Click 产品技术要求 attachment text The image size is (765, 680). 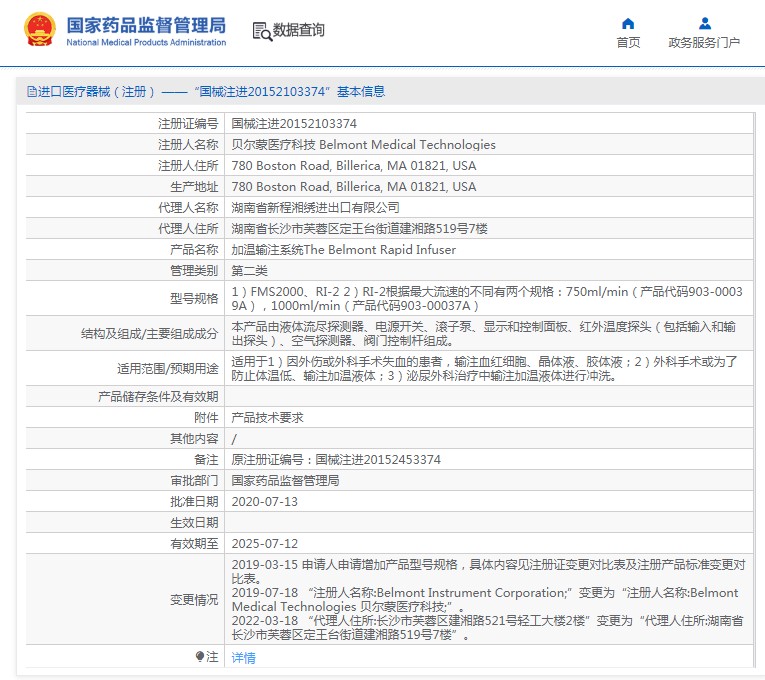[x=267, y=418]
